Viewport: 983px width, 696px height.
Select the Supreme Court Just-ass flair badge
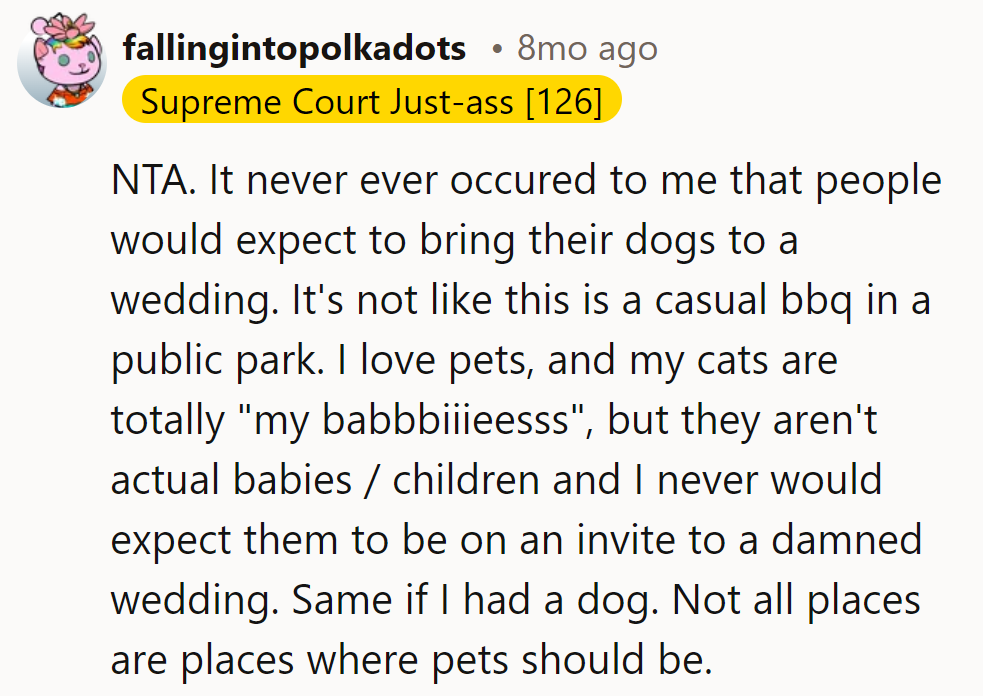click(x=371, y=101)
